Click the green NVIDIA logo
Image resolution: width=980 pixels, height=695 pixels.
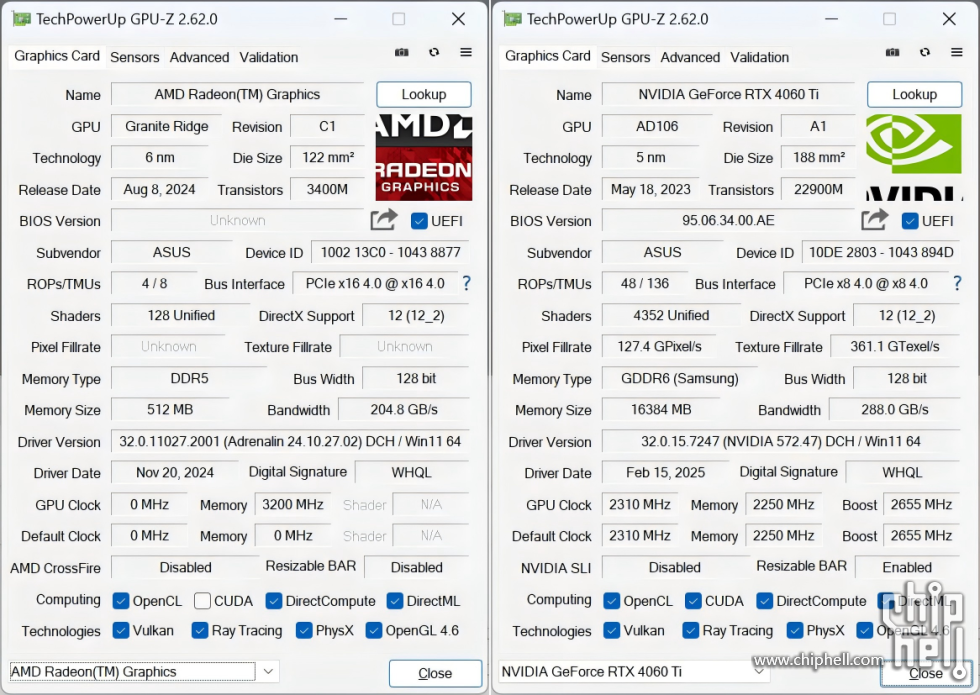(x=914, y=144)
